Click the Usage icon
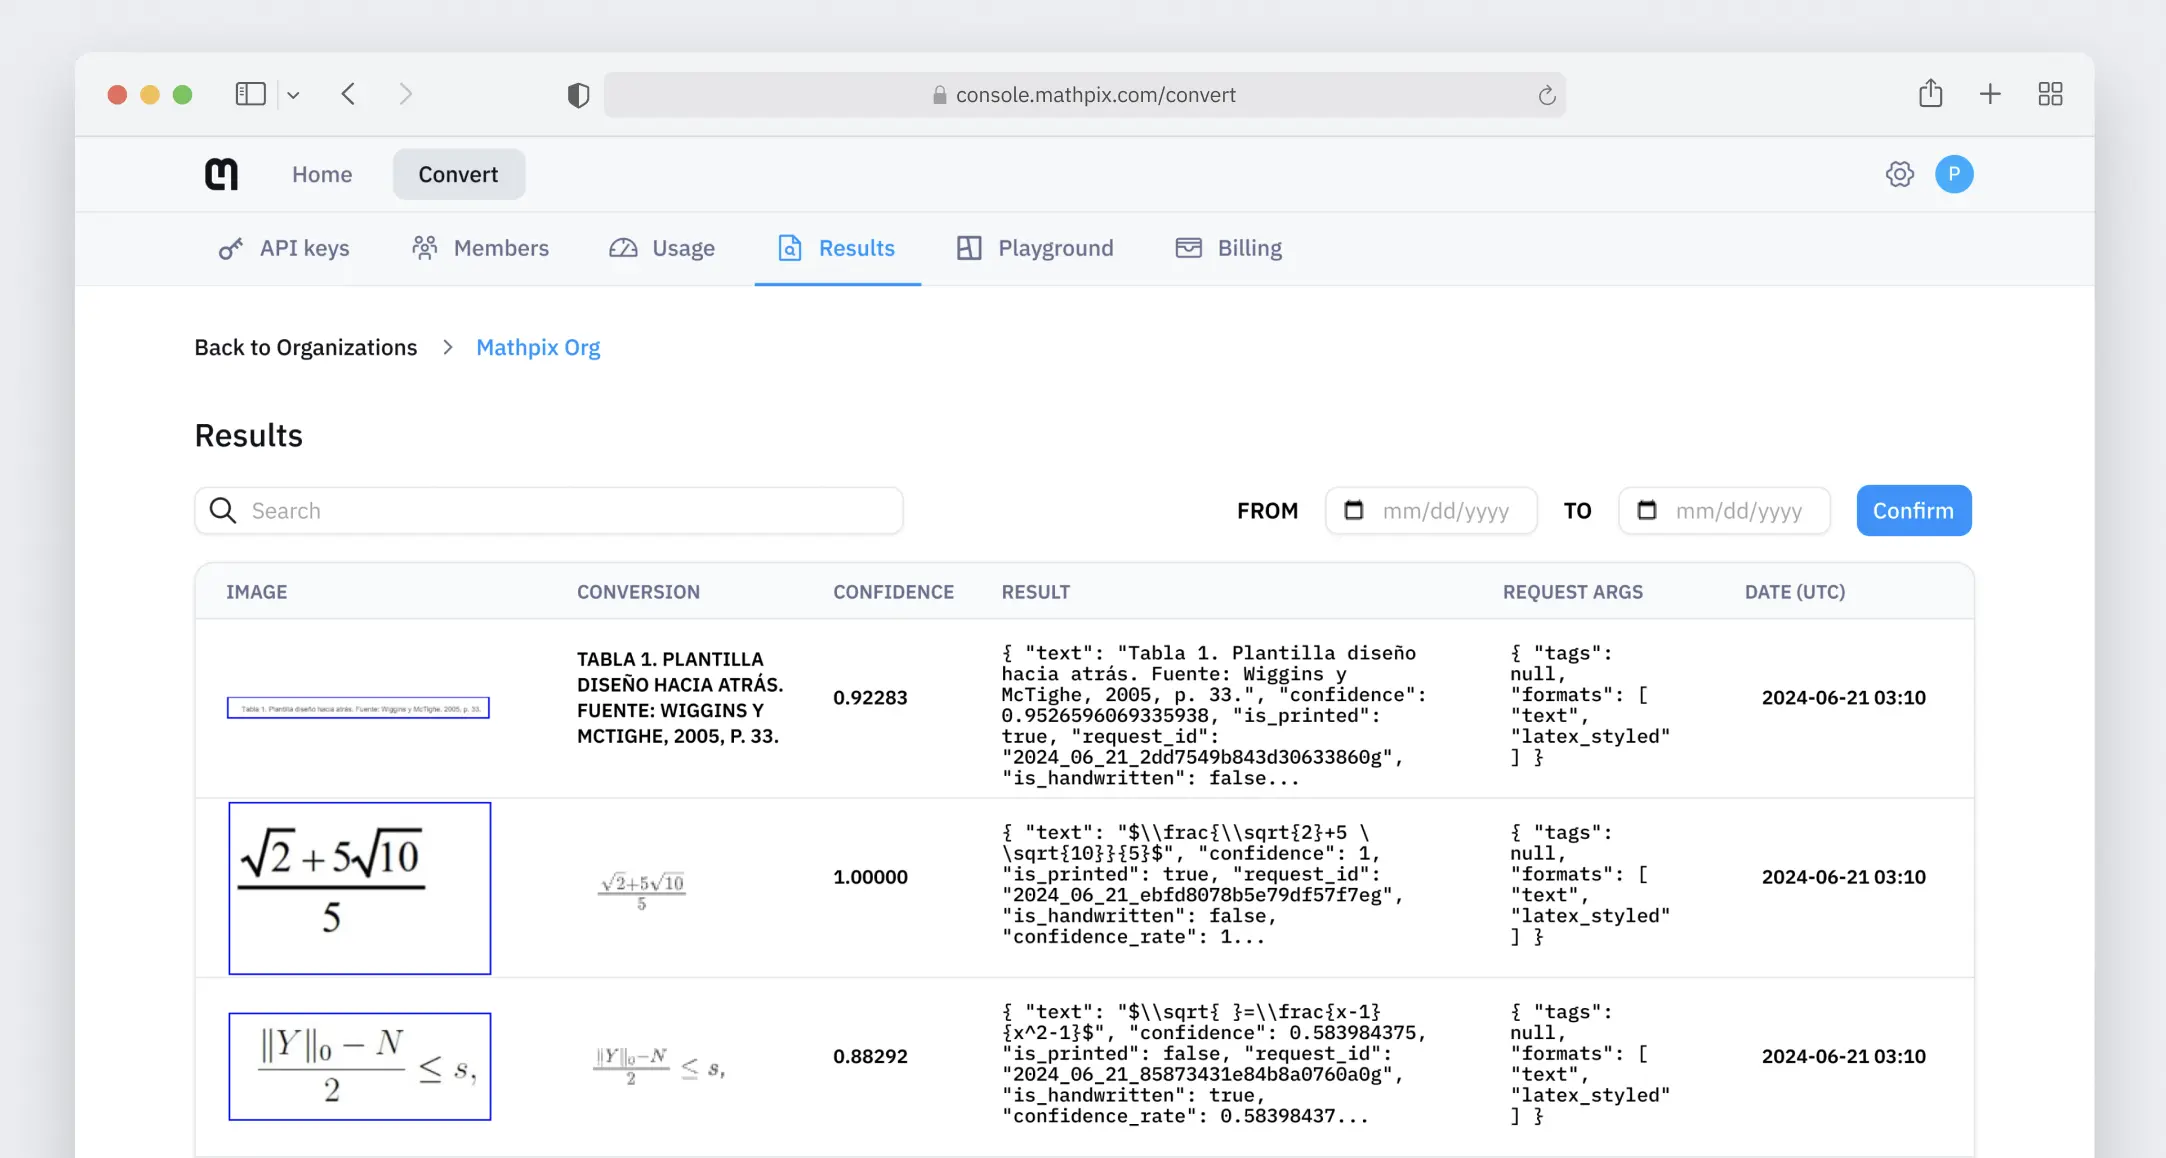2166x1158 pixels. [622, 248]
